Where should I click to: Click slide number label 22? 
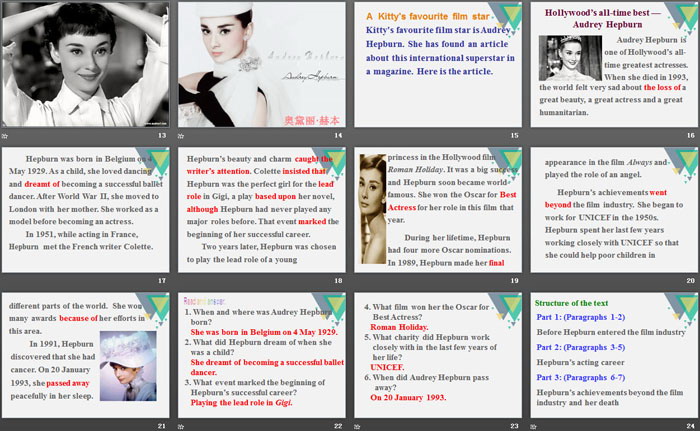338,426
